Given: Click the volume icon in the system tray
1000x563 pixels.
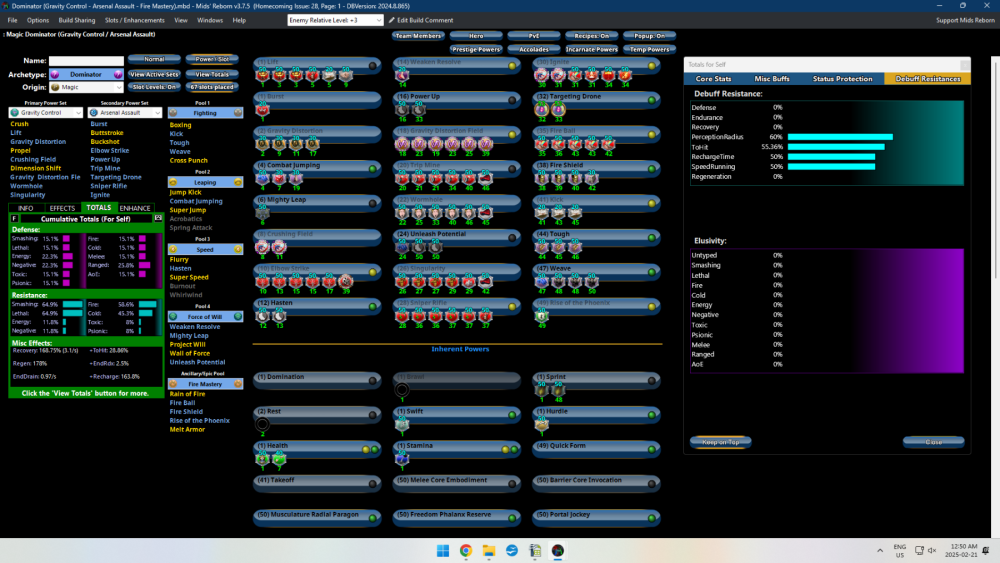Looking at the screenshot, I should (932, 550).
